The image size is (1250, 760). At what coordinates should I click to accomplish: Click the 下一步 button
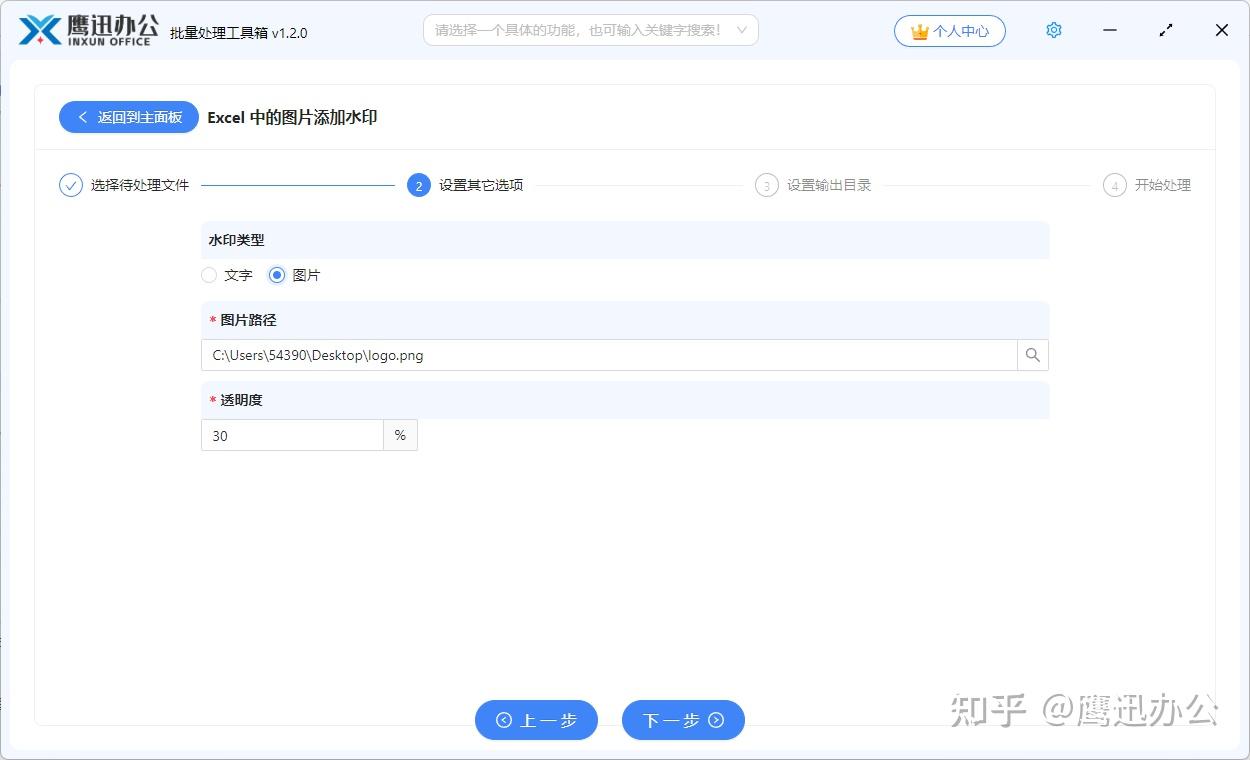[683, 720]
